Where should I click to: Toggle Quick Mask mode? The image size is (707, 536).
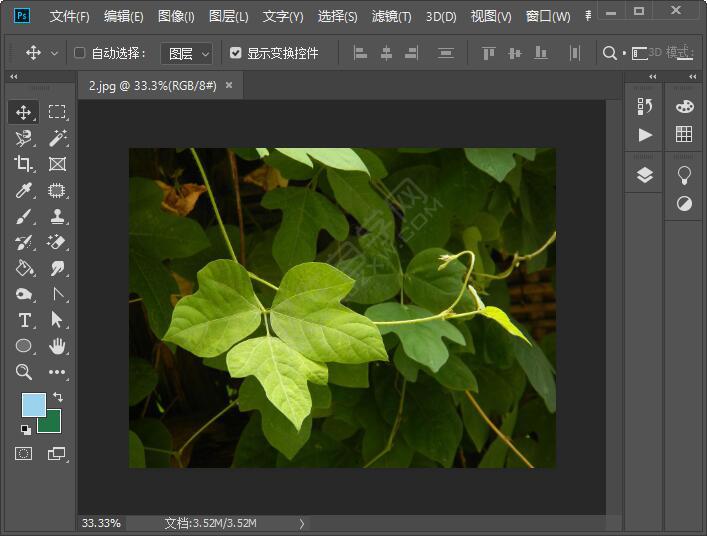click(x=24, y=453)
